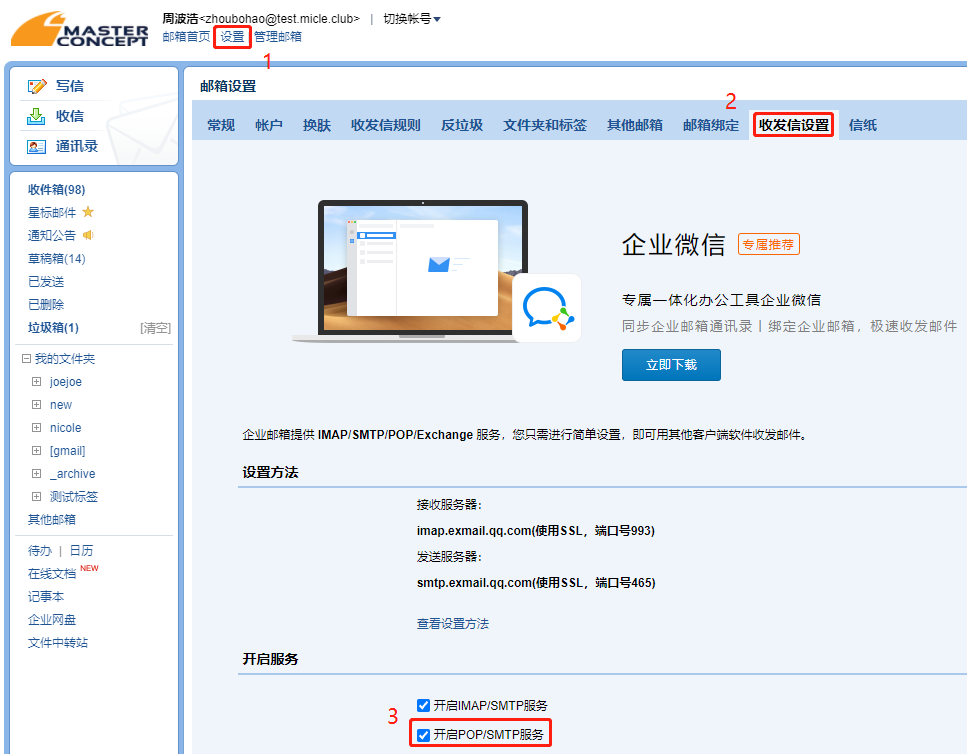Screen dimensions: 967x754
Task: Click 收信 to fetch mail
Action: pyautogui.click(x=70, y=116)
